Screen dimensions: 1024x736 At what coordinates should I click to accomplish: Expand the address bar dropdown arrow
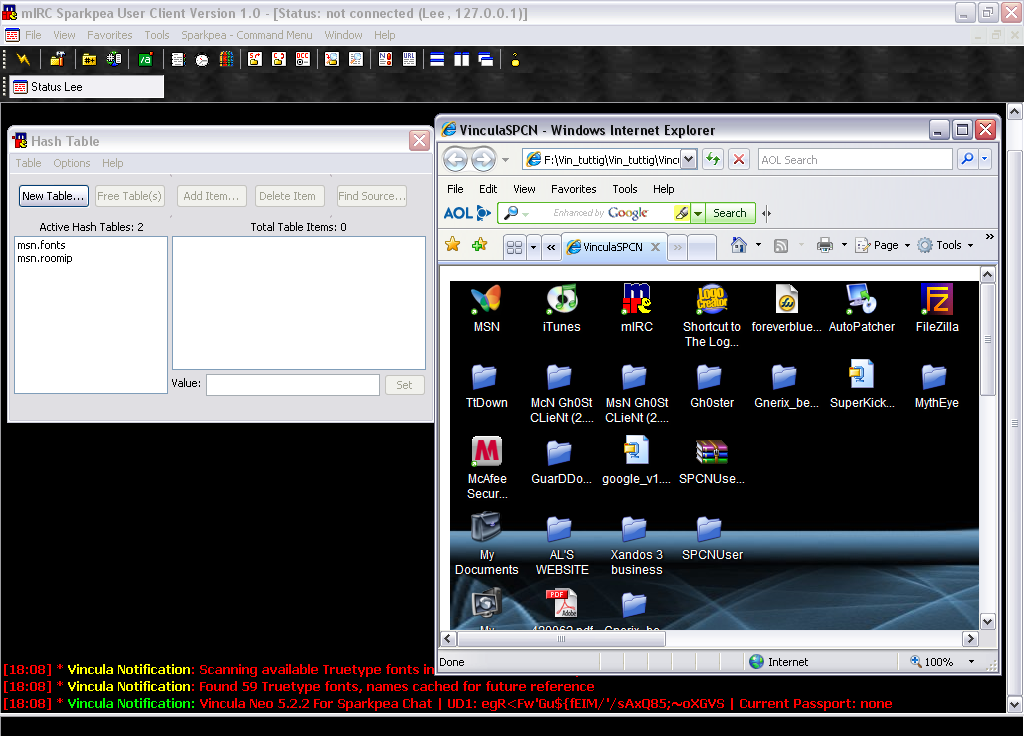(688, 159)
